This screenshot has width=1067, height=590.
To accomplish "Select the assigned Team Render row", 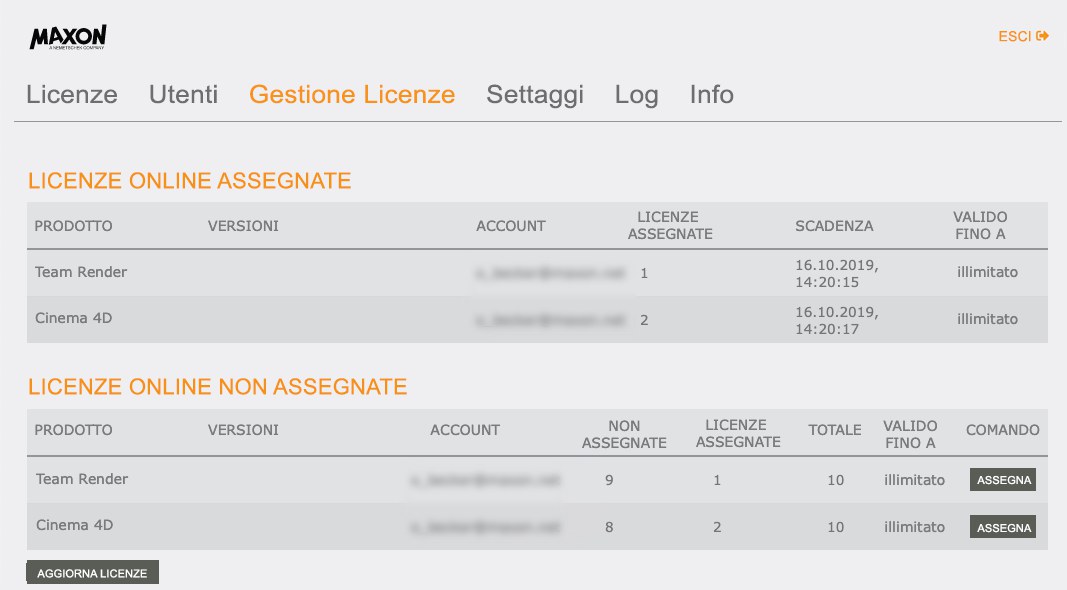I will 537,273.
